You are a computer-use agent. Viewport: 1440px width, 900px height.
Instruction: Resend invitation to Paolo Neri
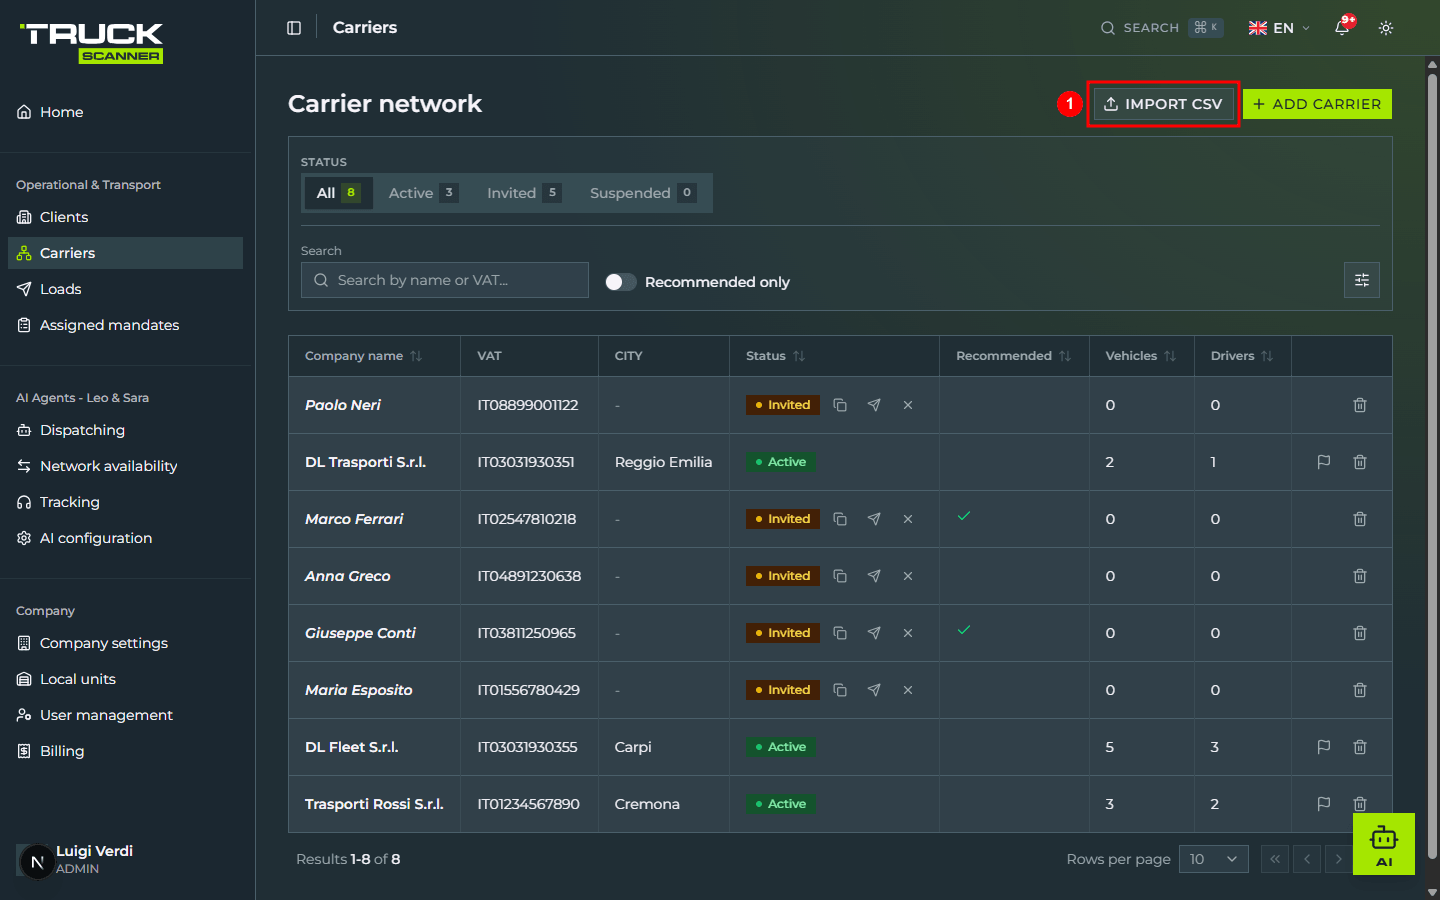[874, 405]
